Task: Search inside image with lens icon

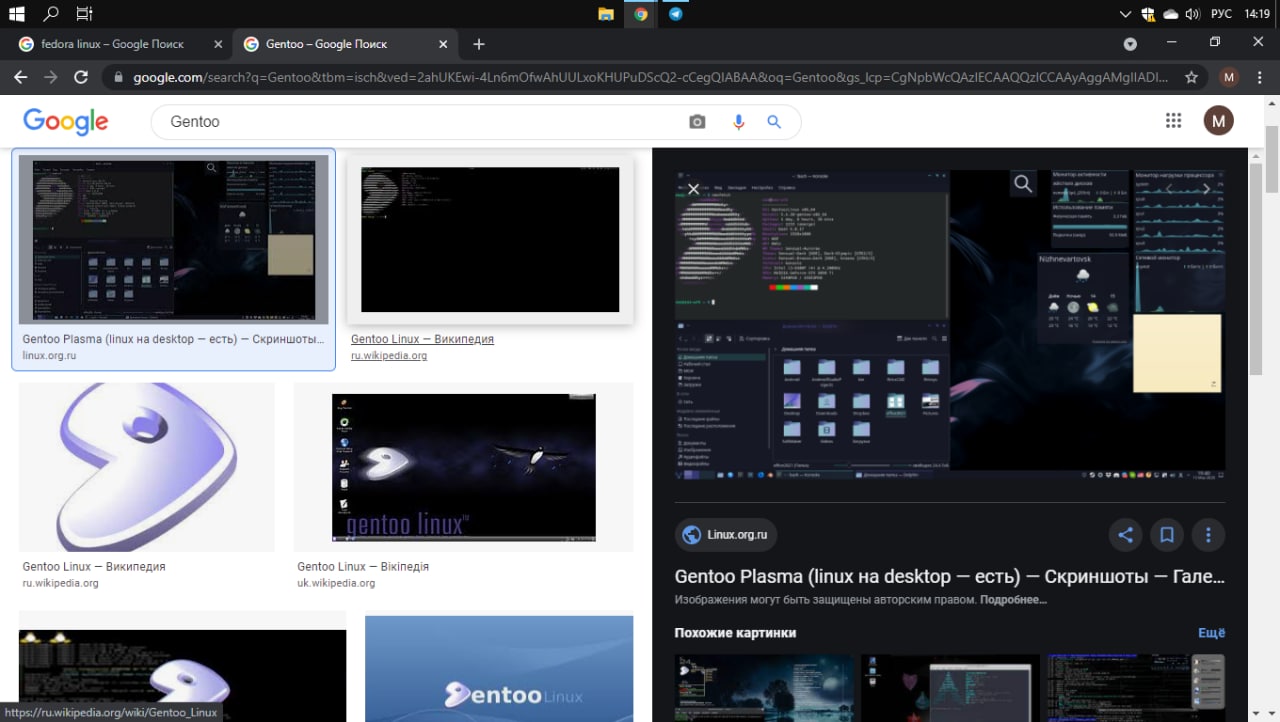Action: [1022, 183]
